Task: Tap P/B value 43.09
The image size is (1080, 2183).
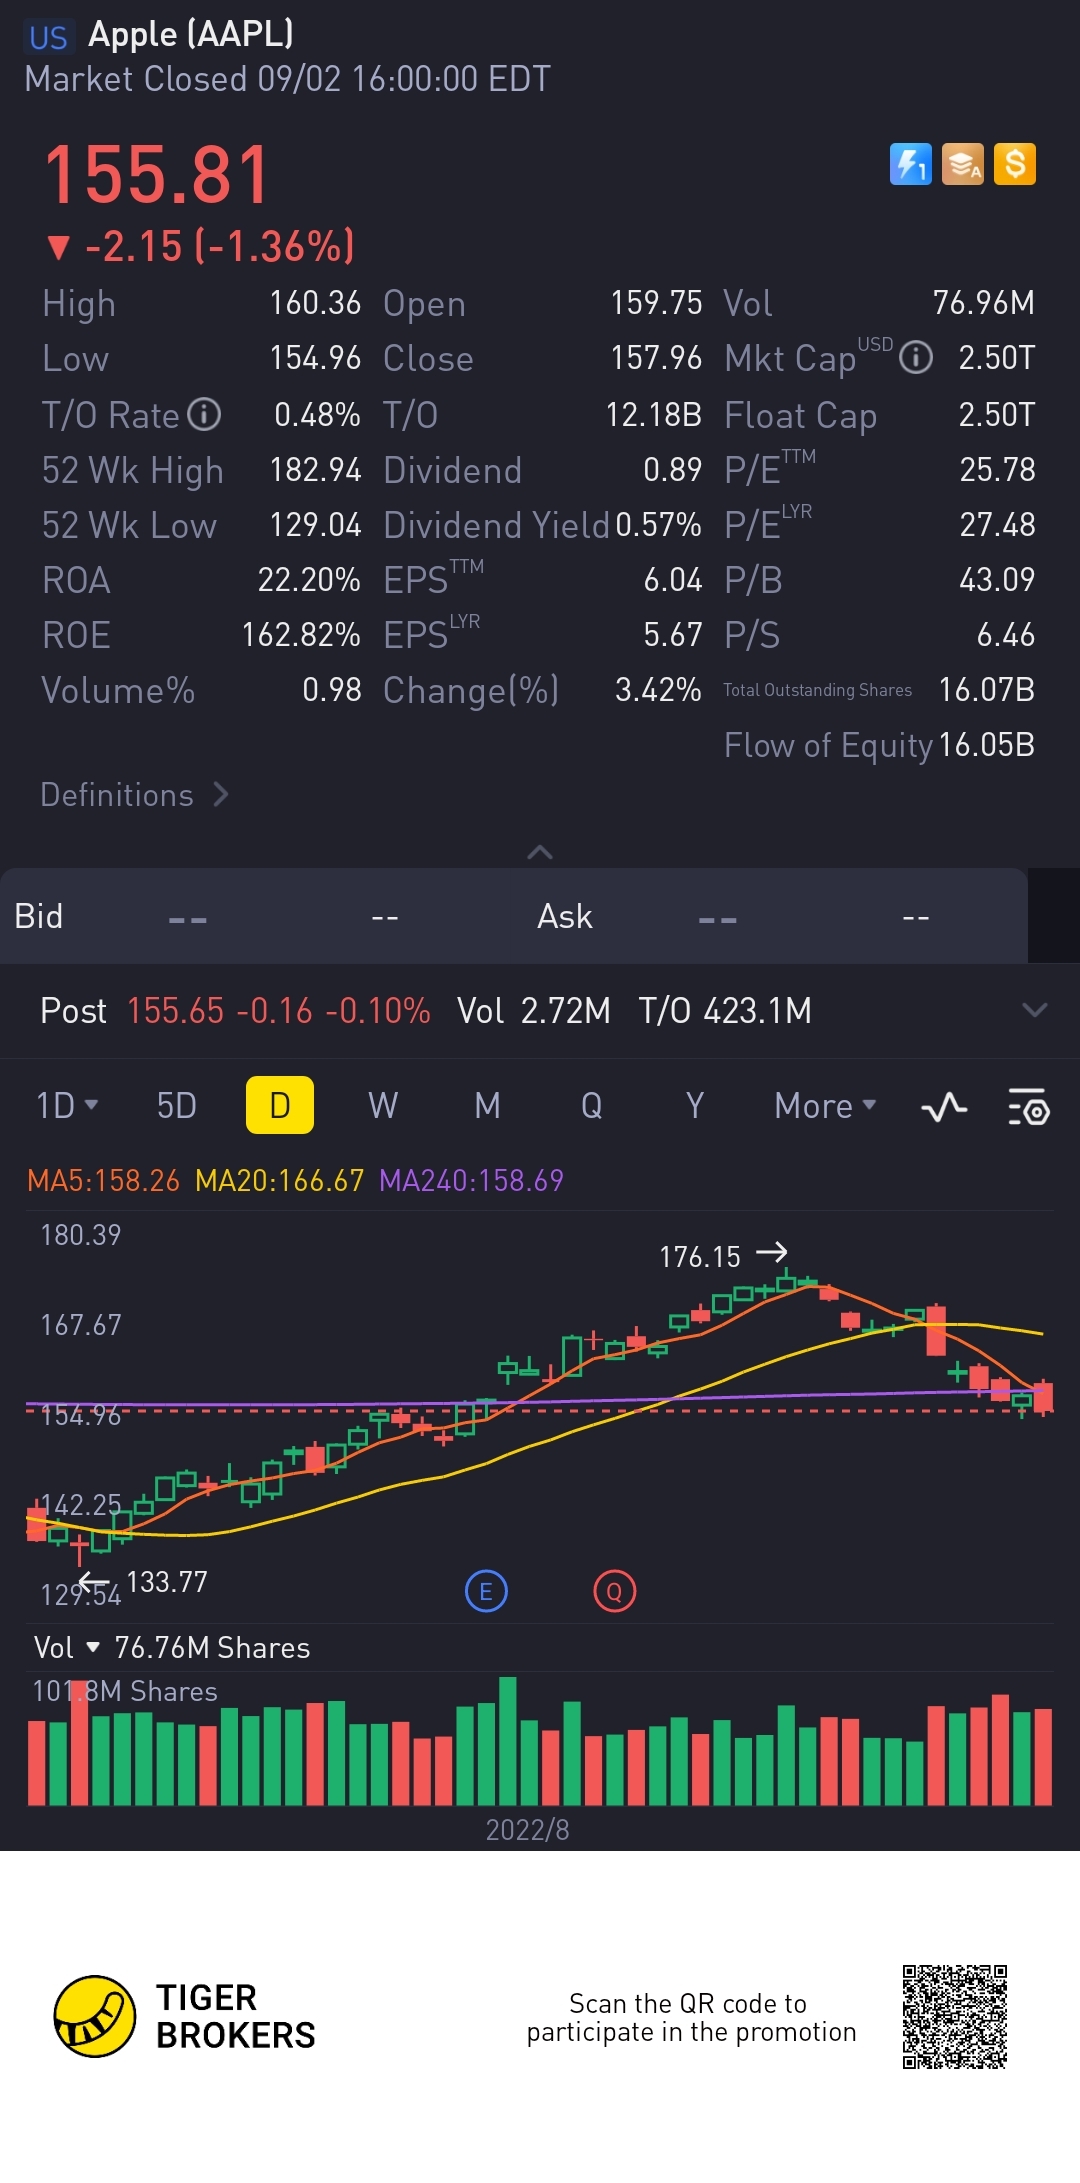Action: (x=997, y=580)
